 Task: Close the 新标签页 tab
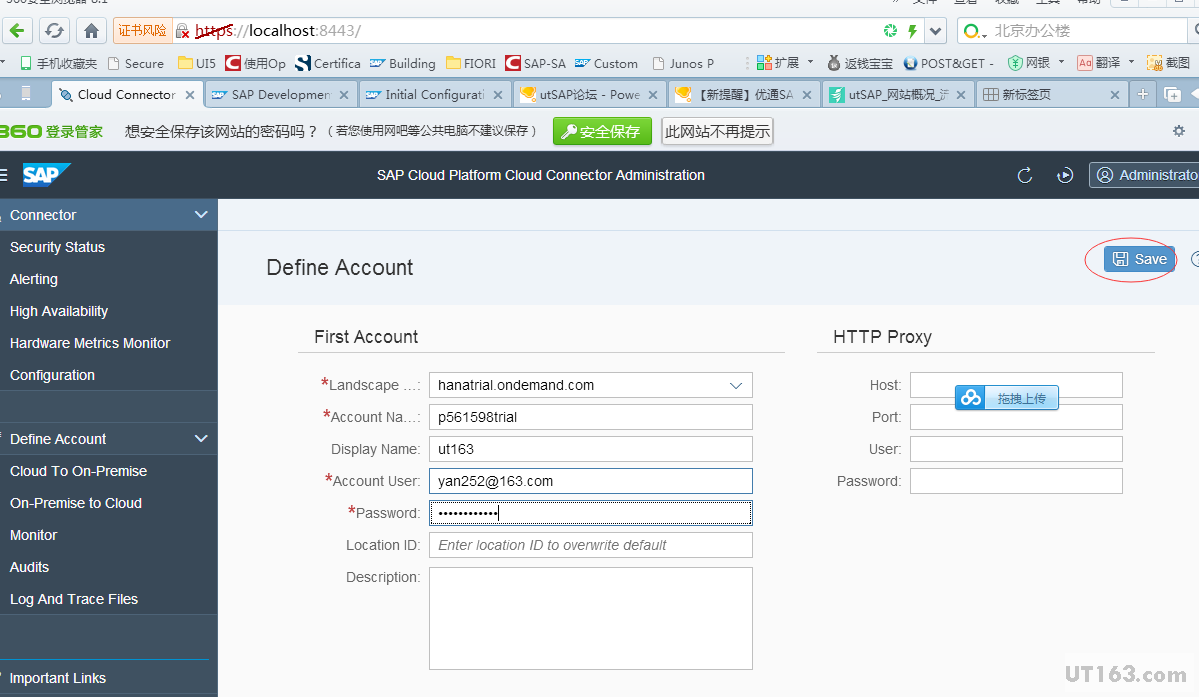(x=1115, y=95)
